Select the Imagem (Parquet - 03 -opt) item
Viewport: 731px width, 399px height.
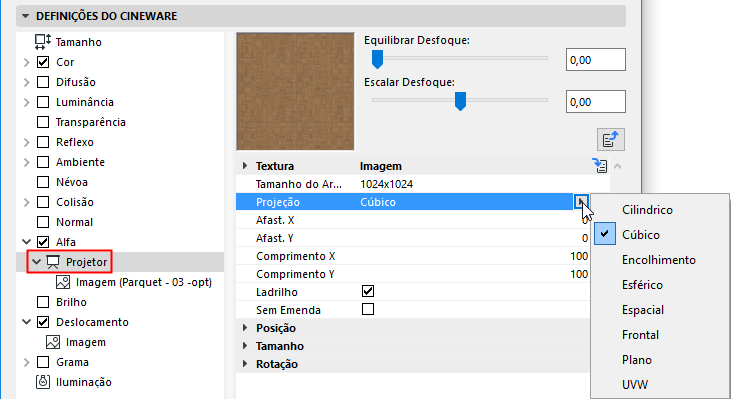[144, 282]
